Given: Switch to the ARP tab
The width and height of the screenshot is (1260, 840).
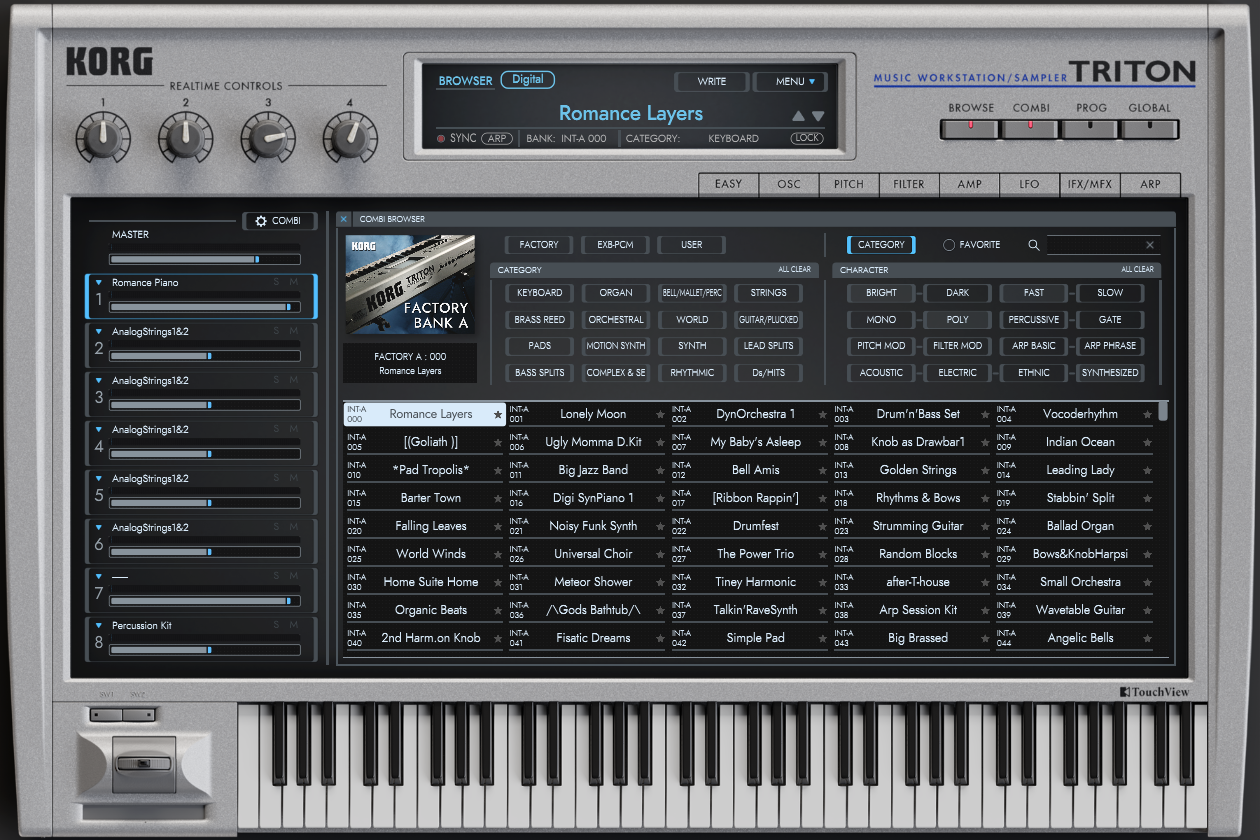Looking at the screenshot, I should pos(1150,184).
